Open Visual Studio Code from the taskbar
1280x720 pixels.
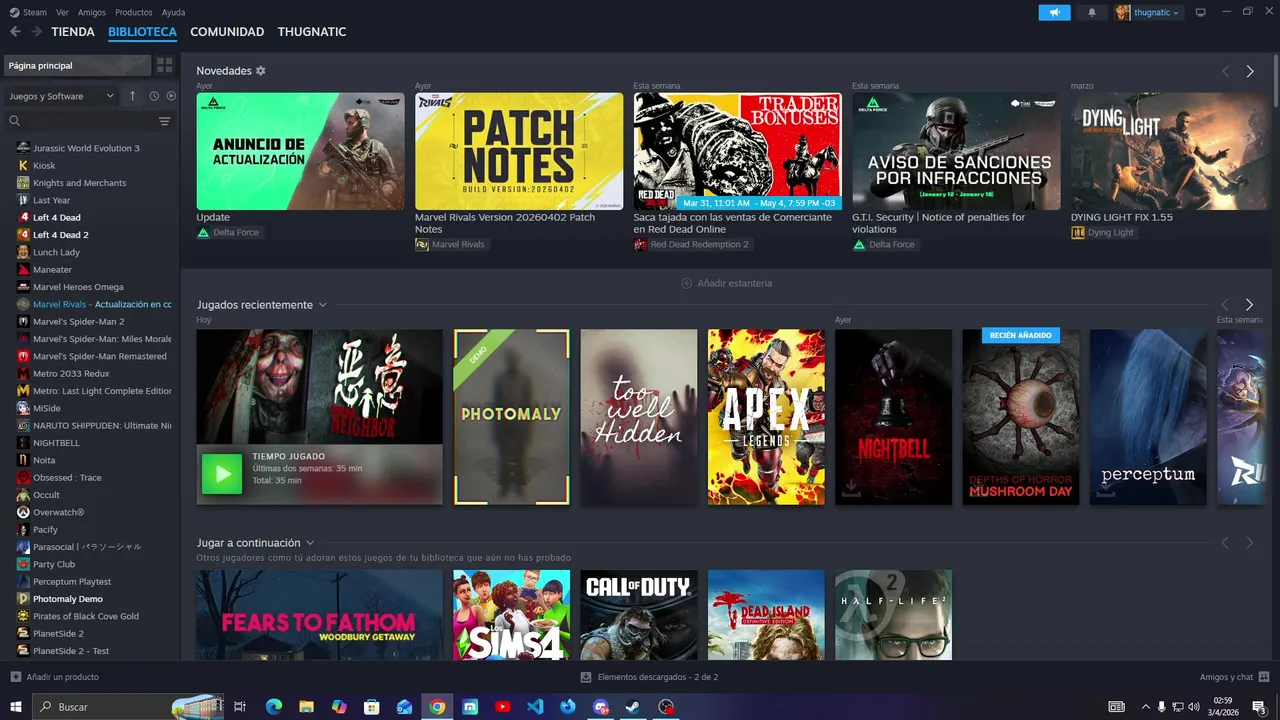535,707
